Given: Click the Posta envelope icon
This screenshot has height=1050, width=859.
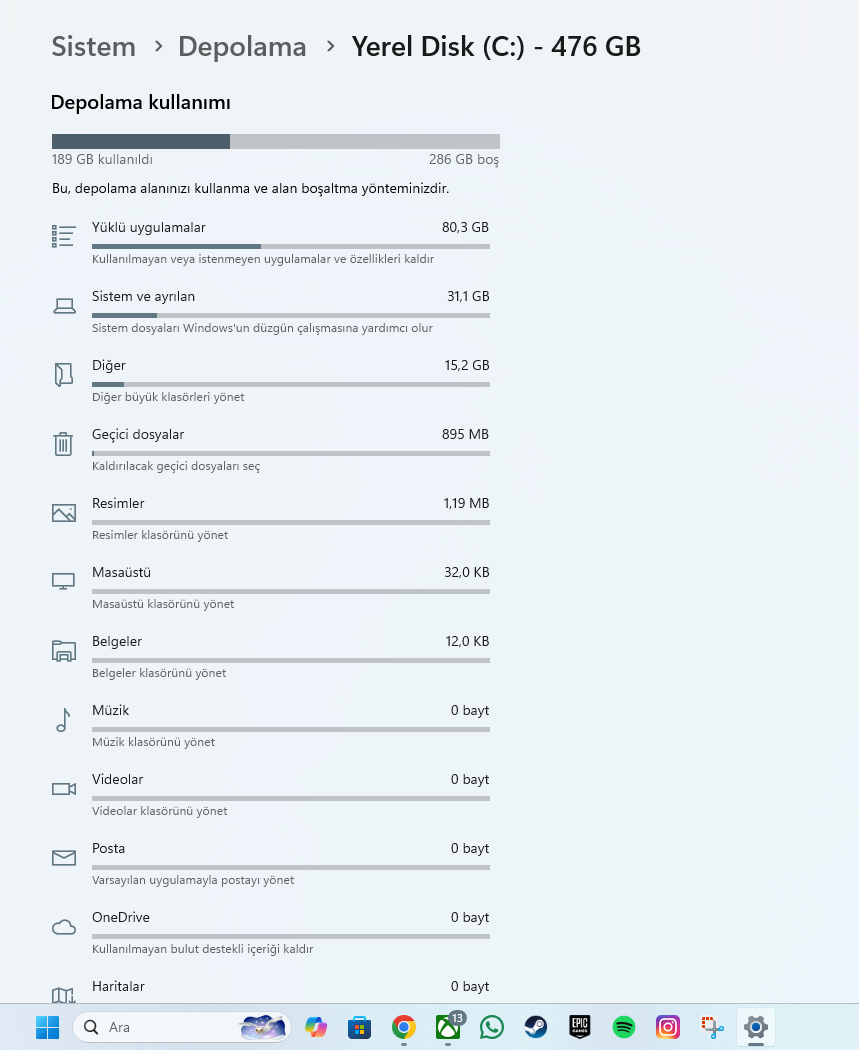Looking at the screenshot, I should click(x=64, y=858).
